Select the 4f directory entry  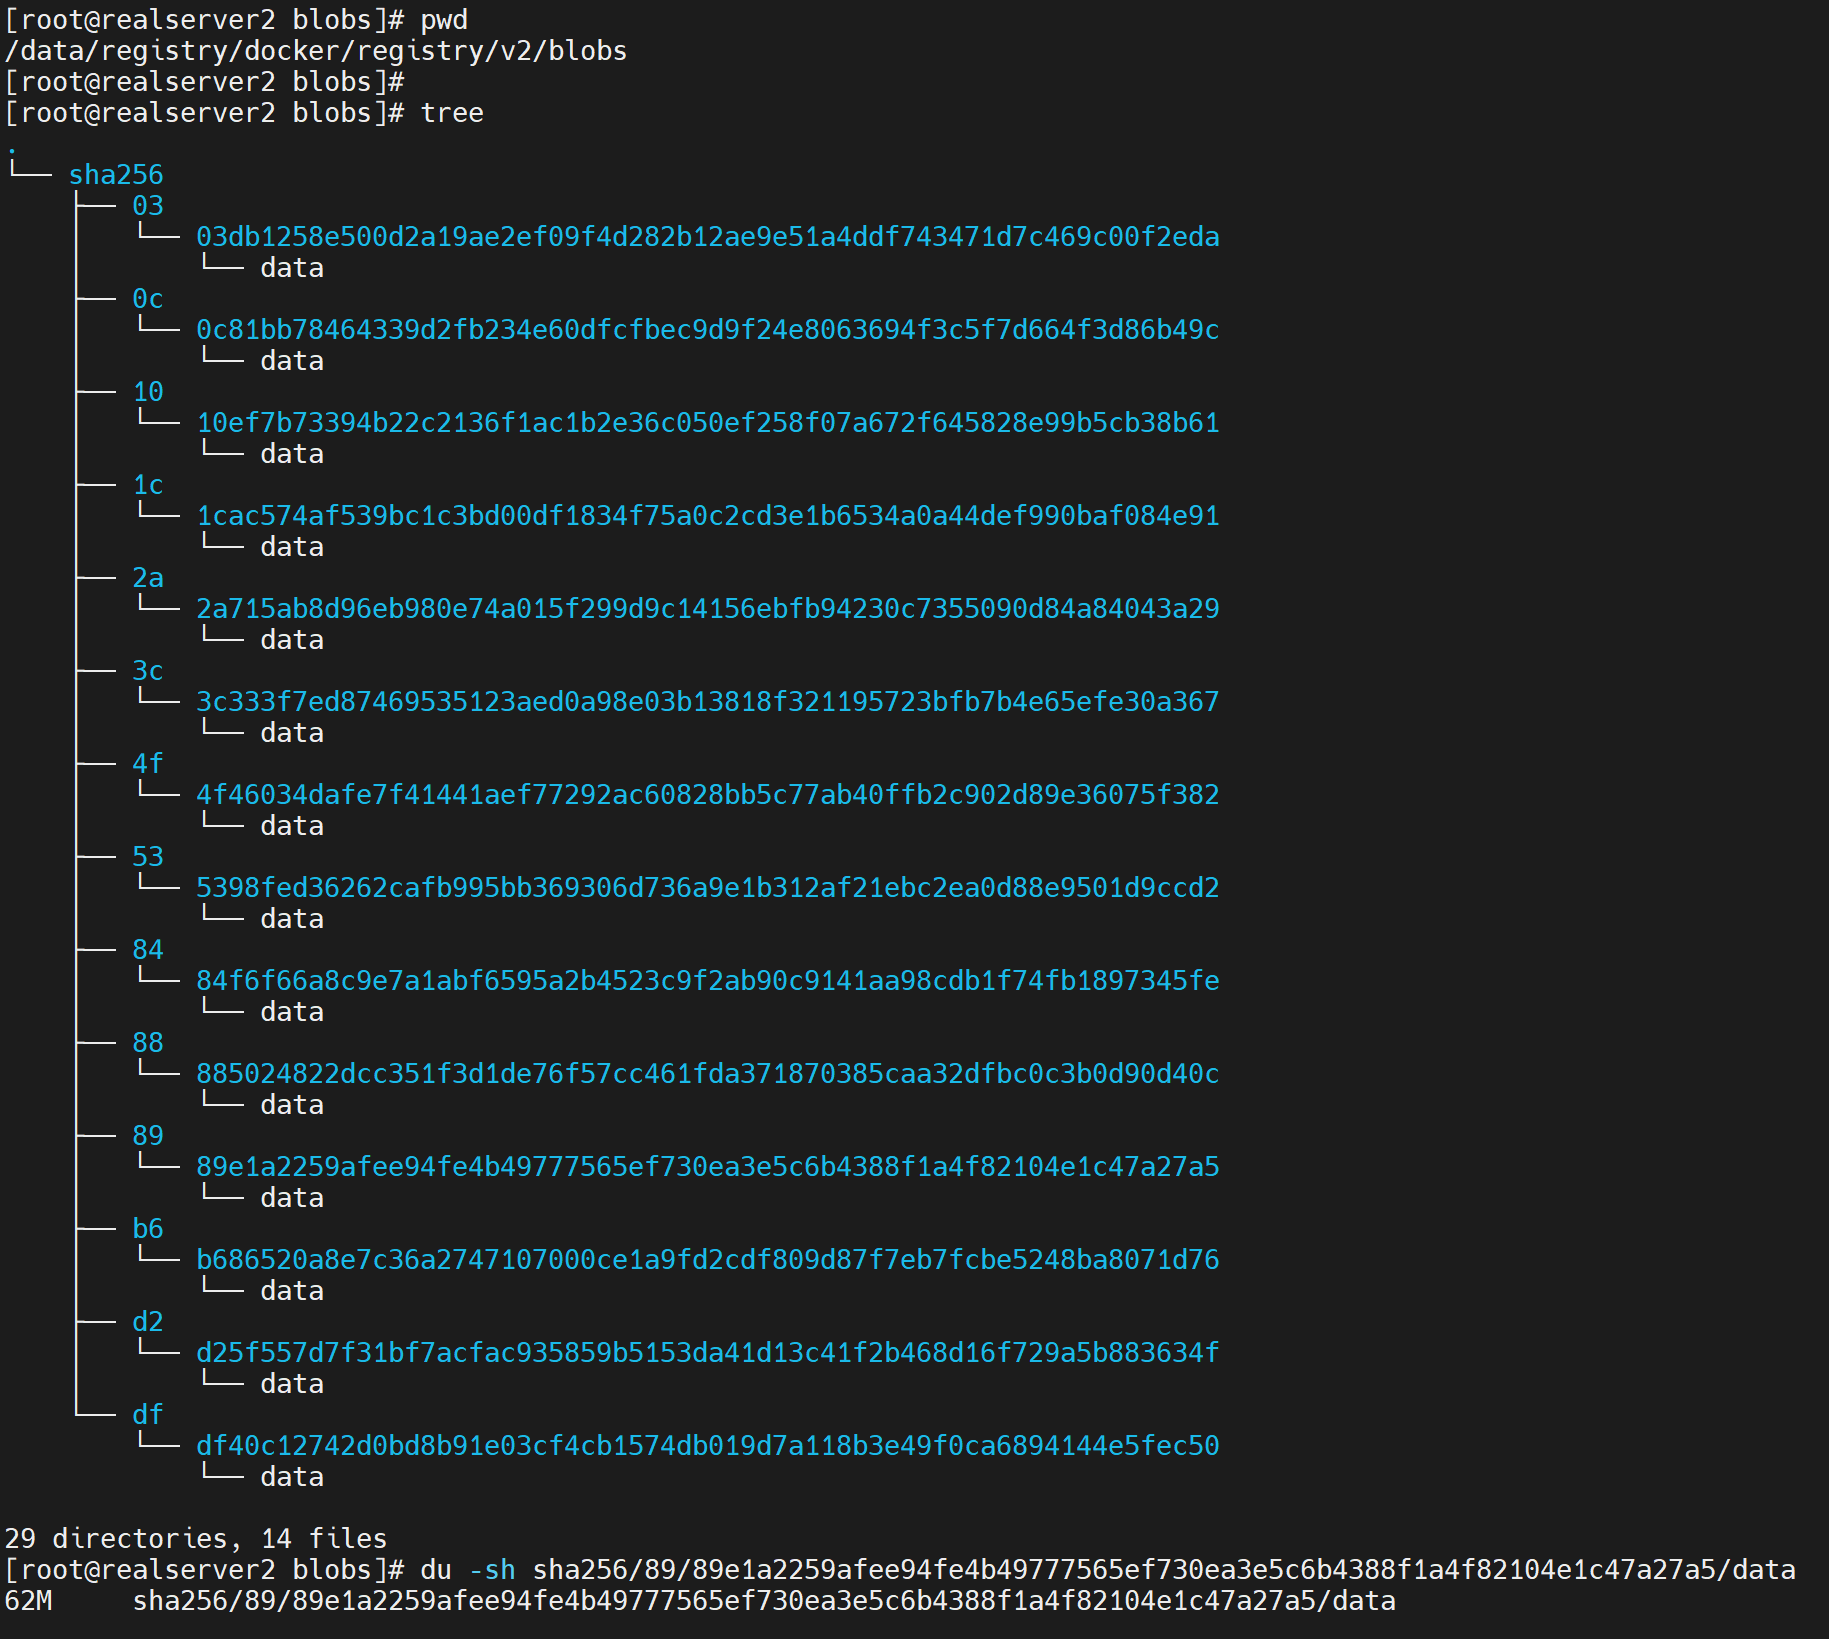[x=147, y=764]
